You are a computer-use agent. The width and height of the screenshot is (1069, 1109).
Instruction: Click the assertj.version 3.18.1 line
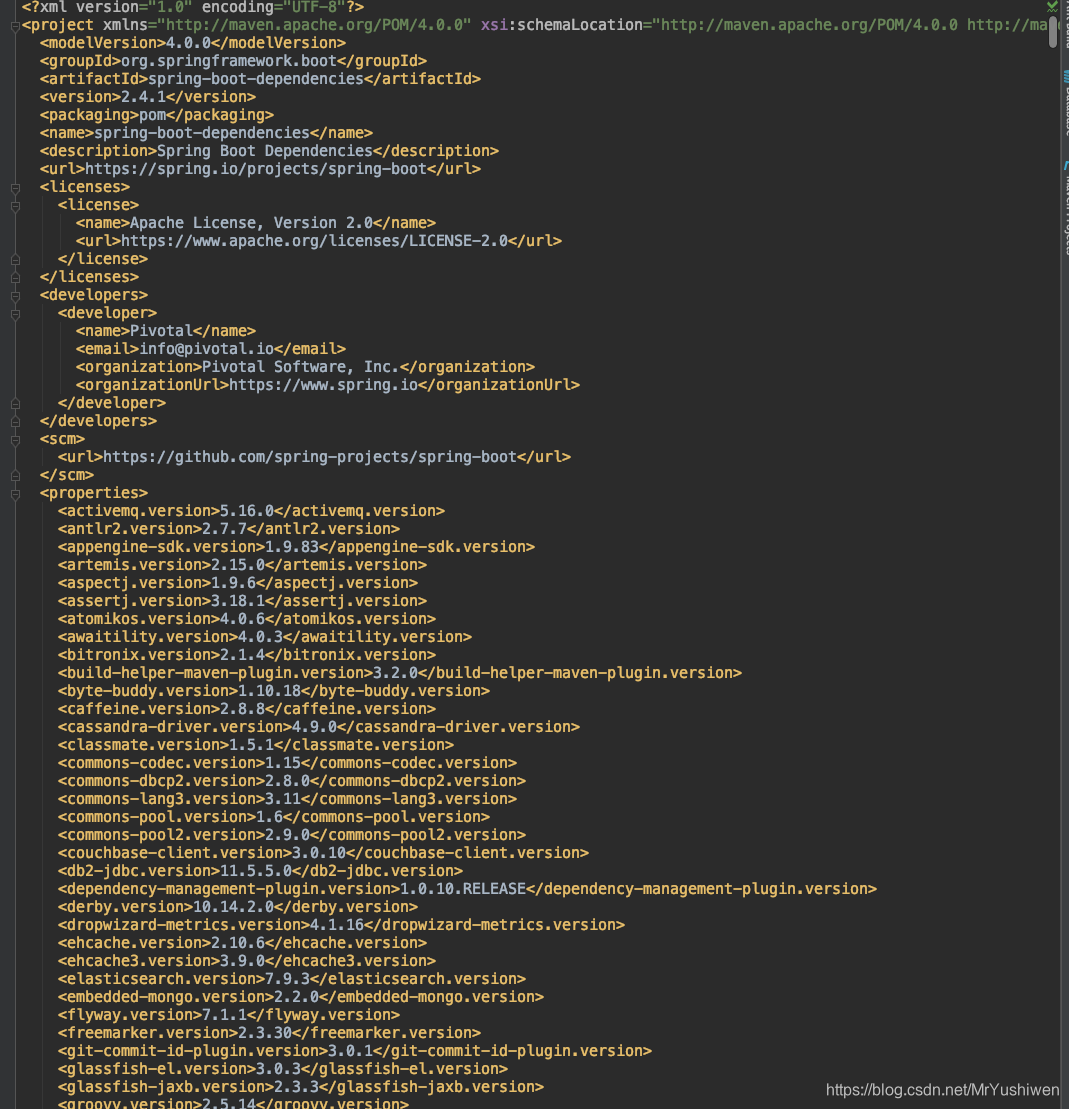[x=243, y=601]
